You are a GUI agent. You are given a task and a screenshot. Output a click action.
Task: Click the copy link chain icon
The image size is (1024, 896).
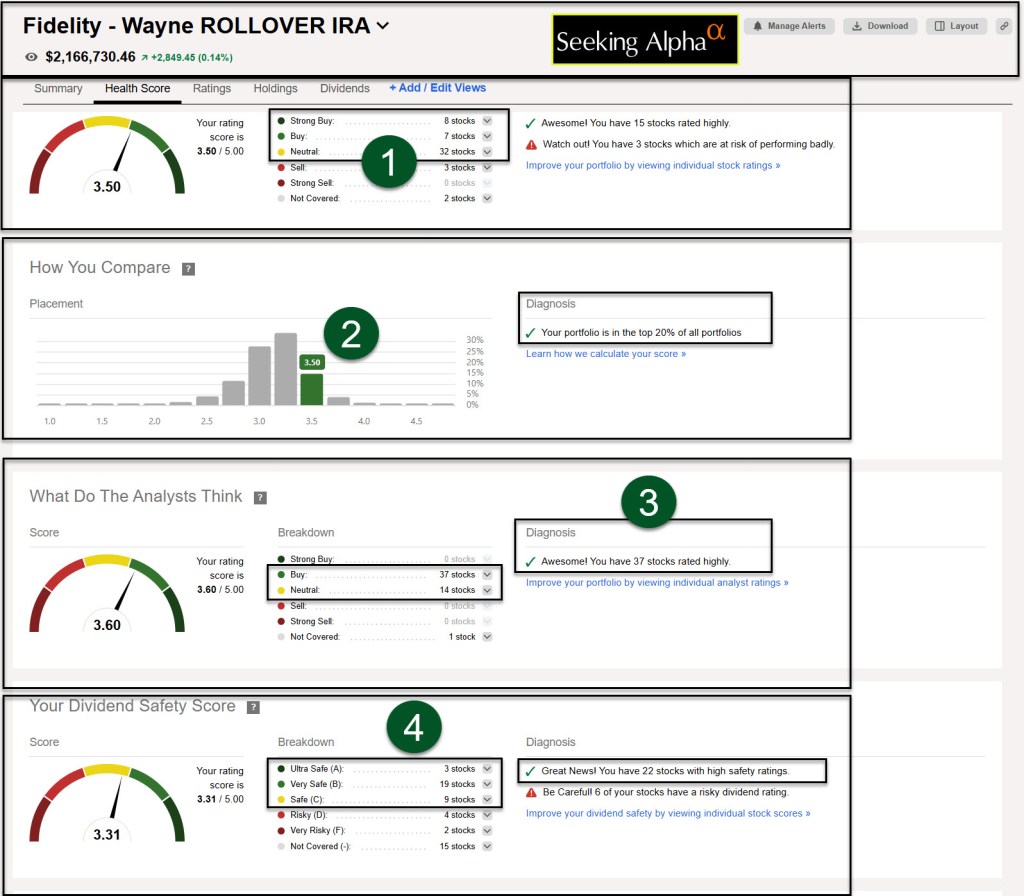(1004, 26)
